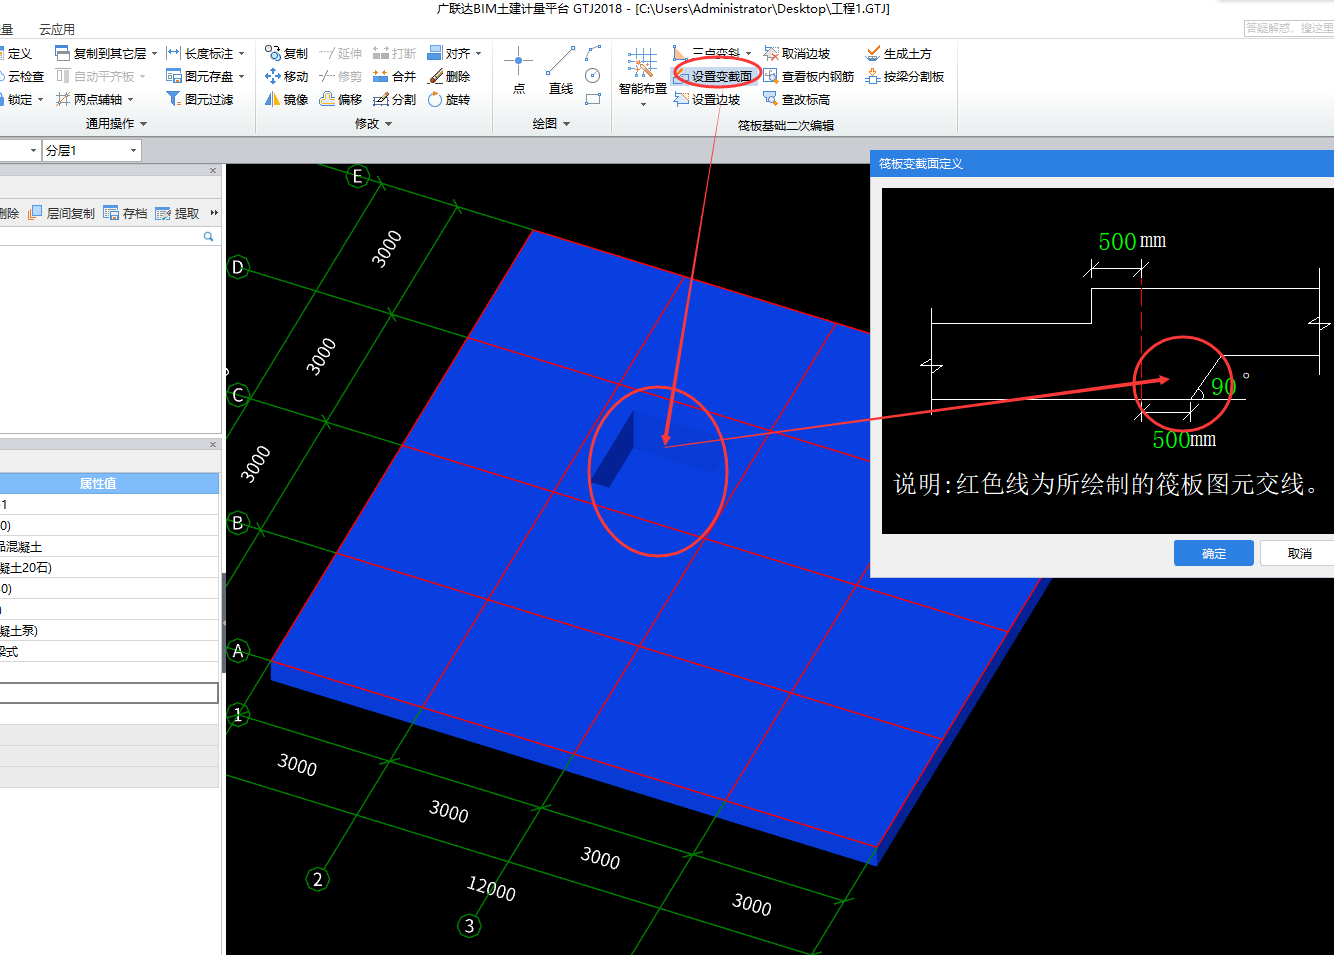Click 按梁分割板 split slab by beam
The image size is (1334, 955).
point(905,77)
